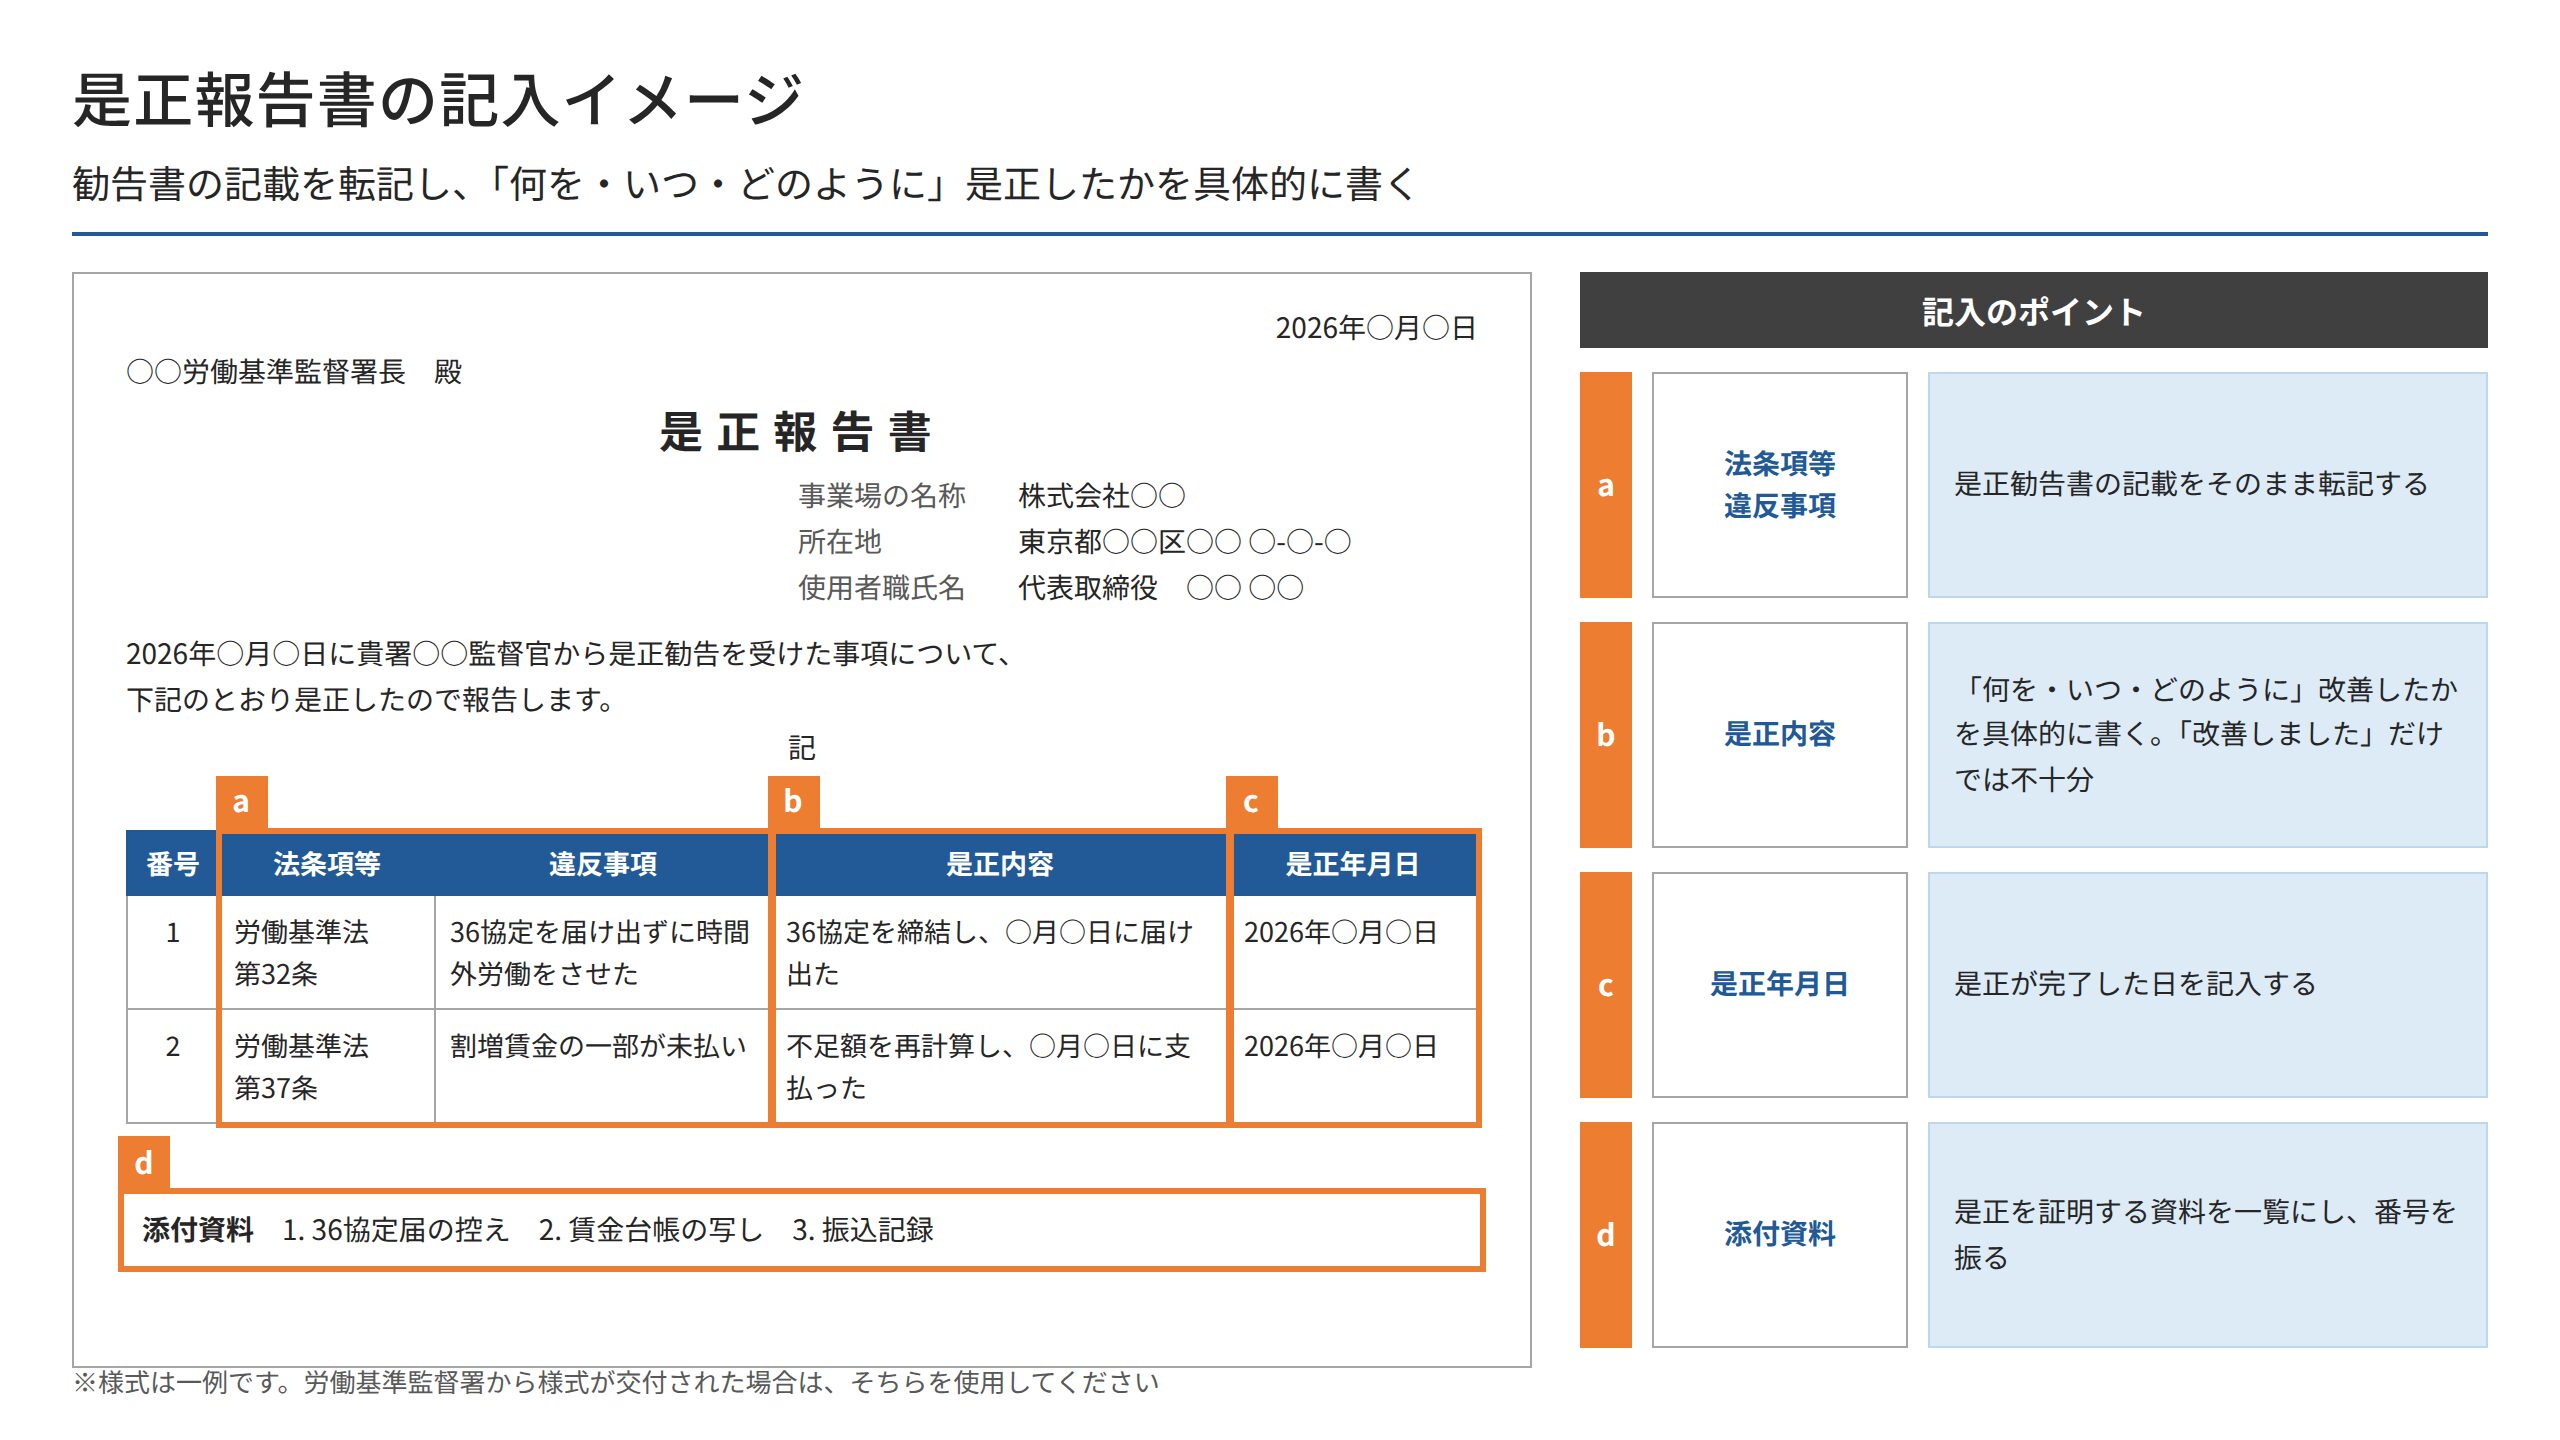Select the label 使用者職氏名
This screenshot has height=1440, width=2560.
(881, 587)
